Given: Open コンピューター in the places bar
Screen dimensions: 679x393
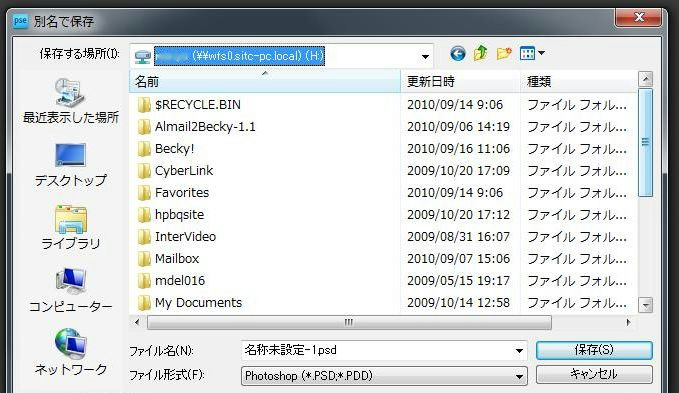Looking at the screenshot, I should (x=71, y=291).
